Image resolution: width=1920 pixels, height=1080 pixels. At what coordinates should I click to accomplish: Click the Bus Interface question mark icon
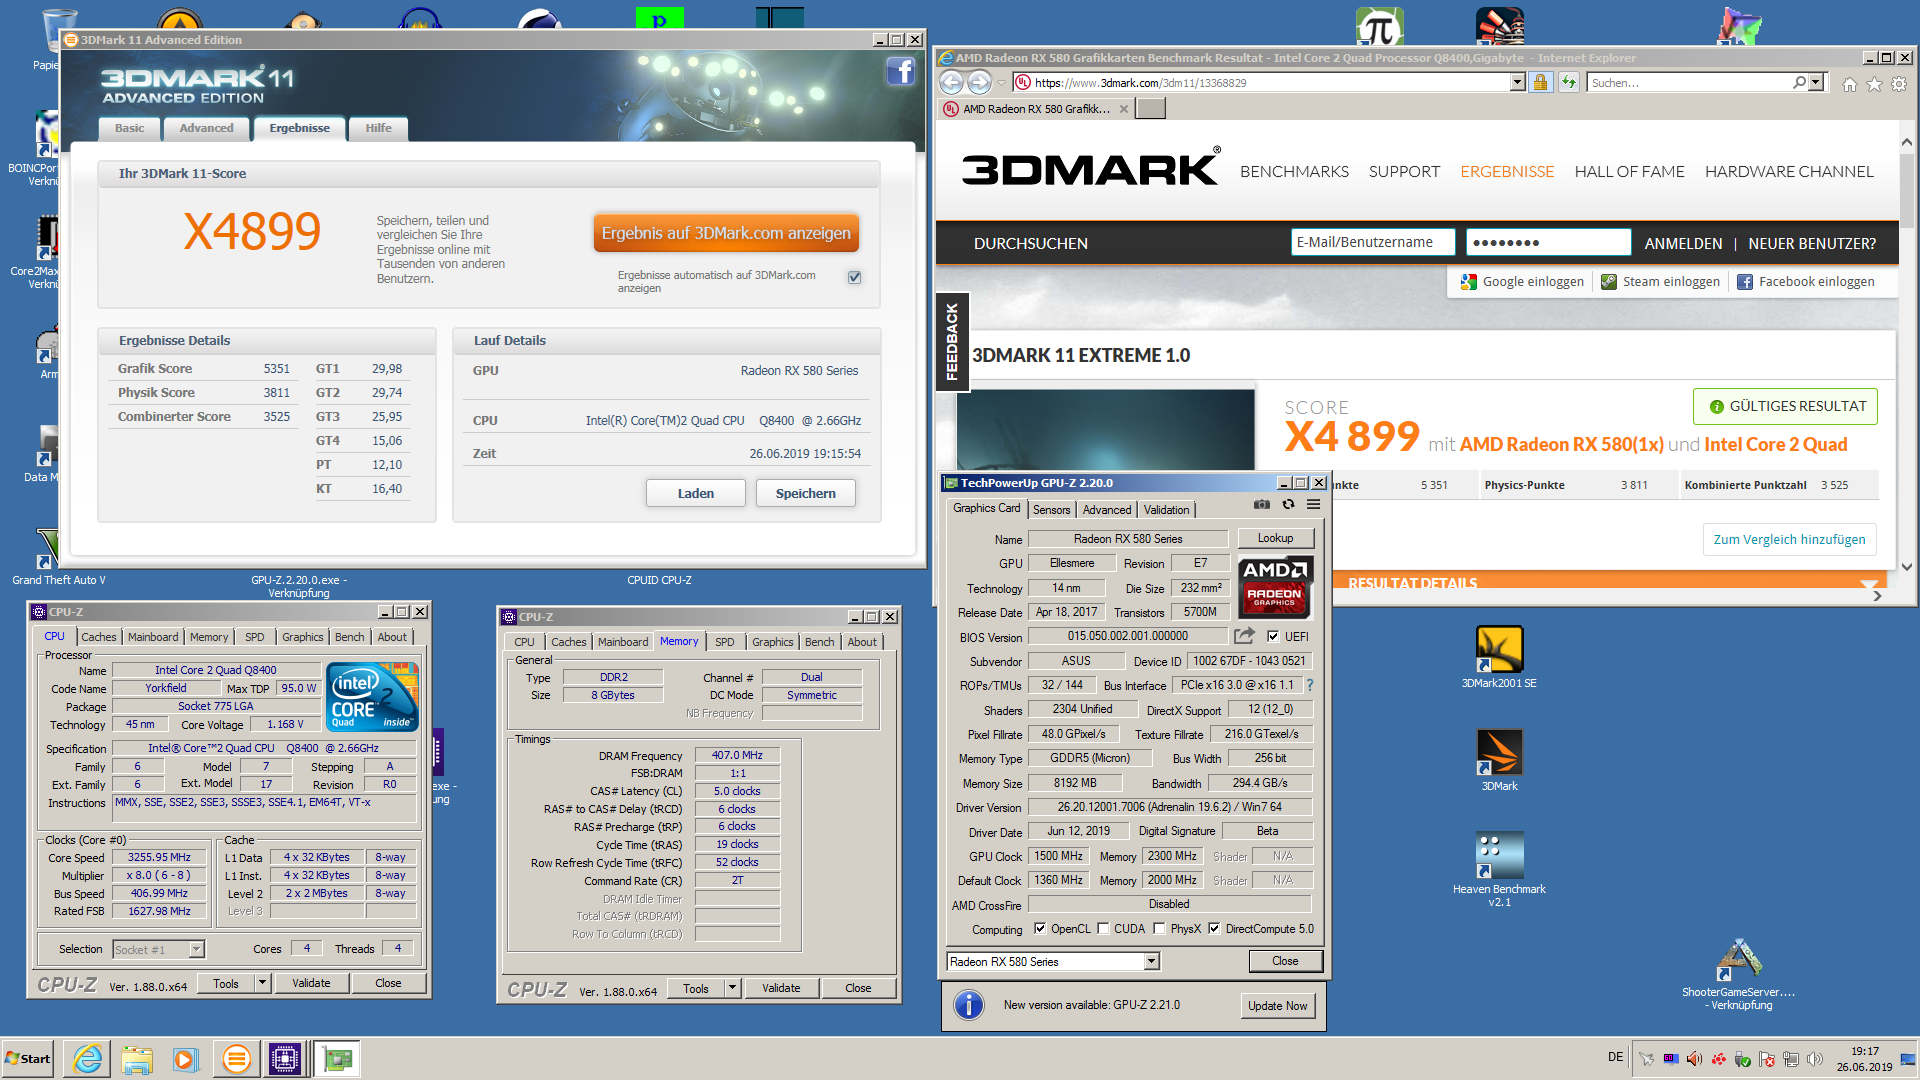1310,685
